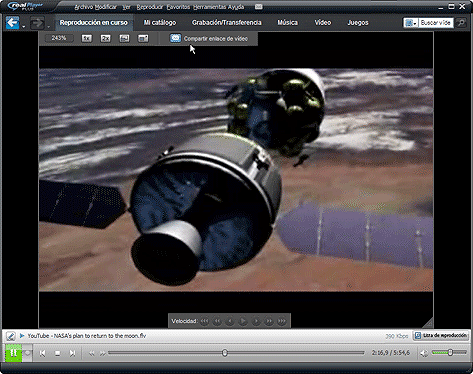Skip to the next clip
Screen dimensions: 473x374
click(72, 353)
